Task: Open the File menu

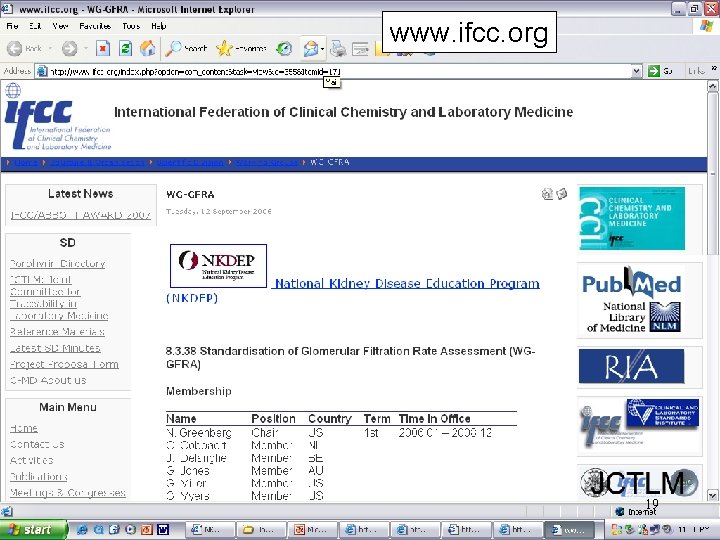Action: click(12, 26)
